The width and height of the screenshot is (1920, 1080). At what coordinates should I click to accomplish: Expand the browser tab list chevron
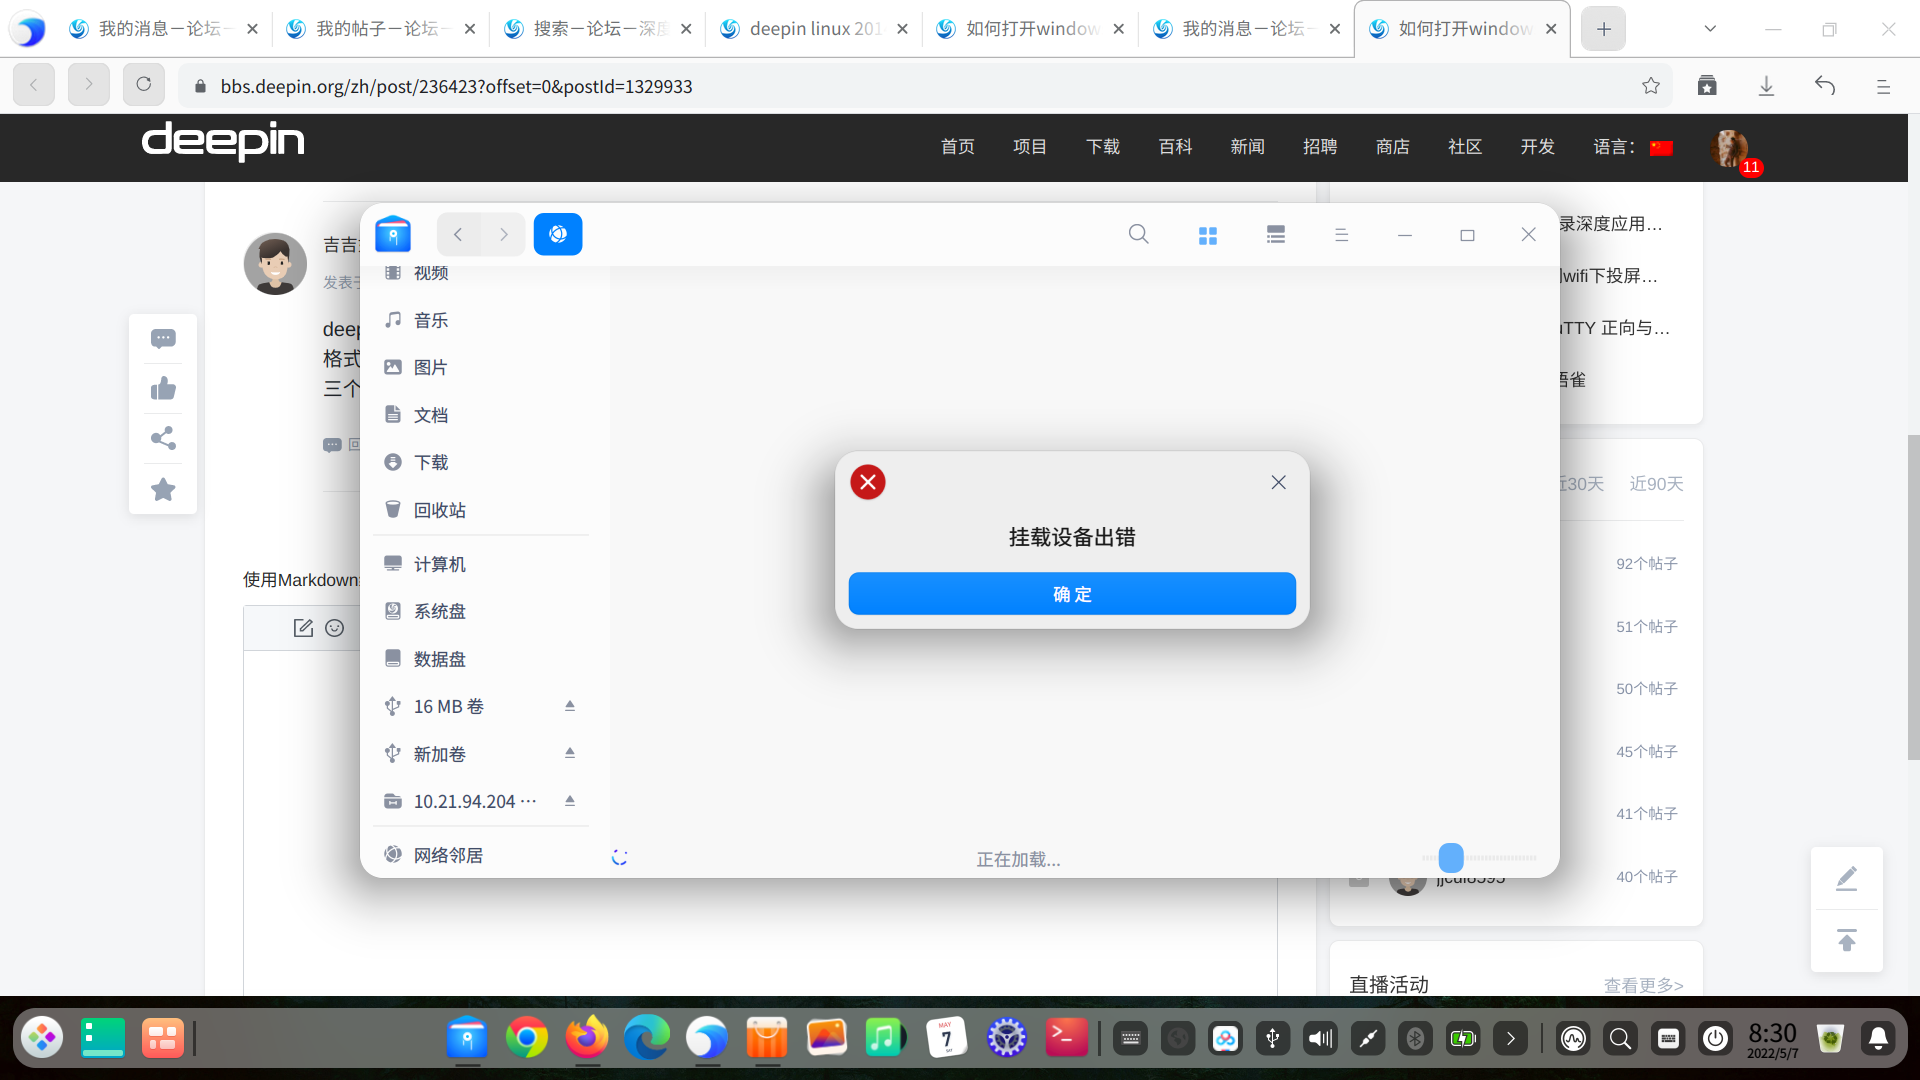pos(1710,29)
